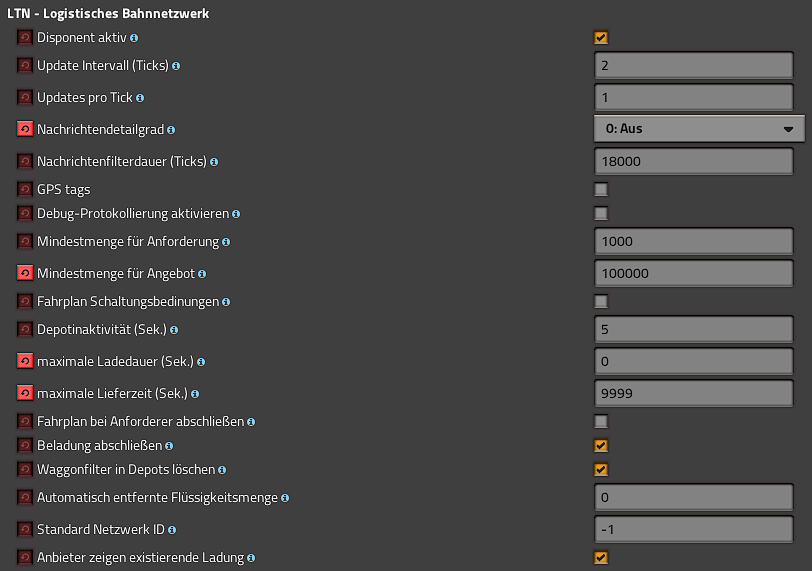Disable the Disponent aktiv checkbox

[601, 37]
